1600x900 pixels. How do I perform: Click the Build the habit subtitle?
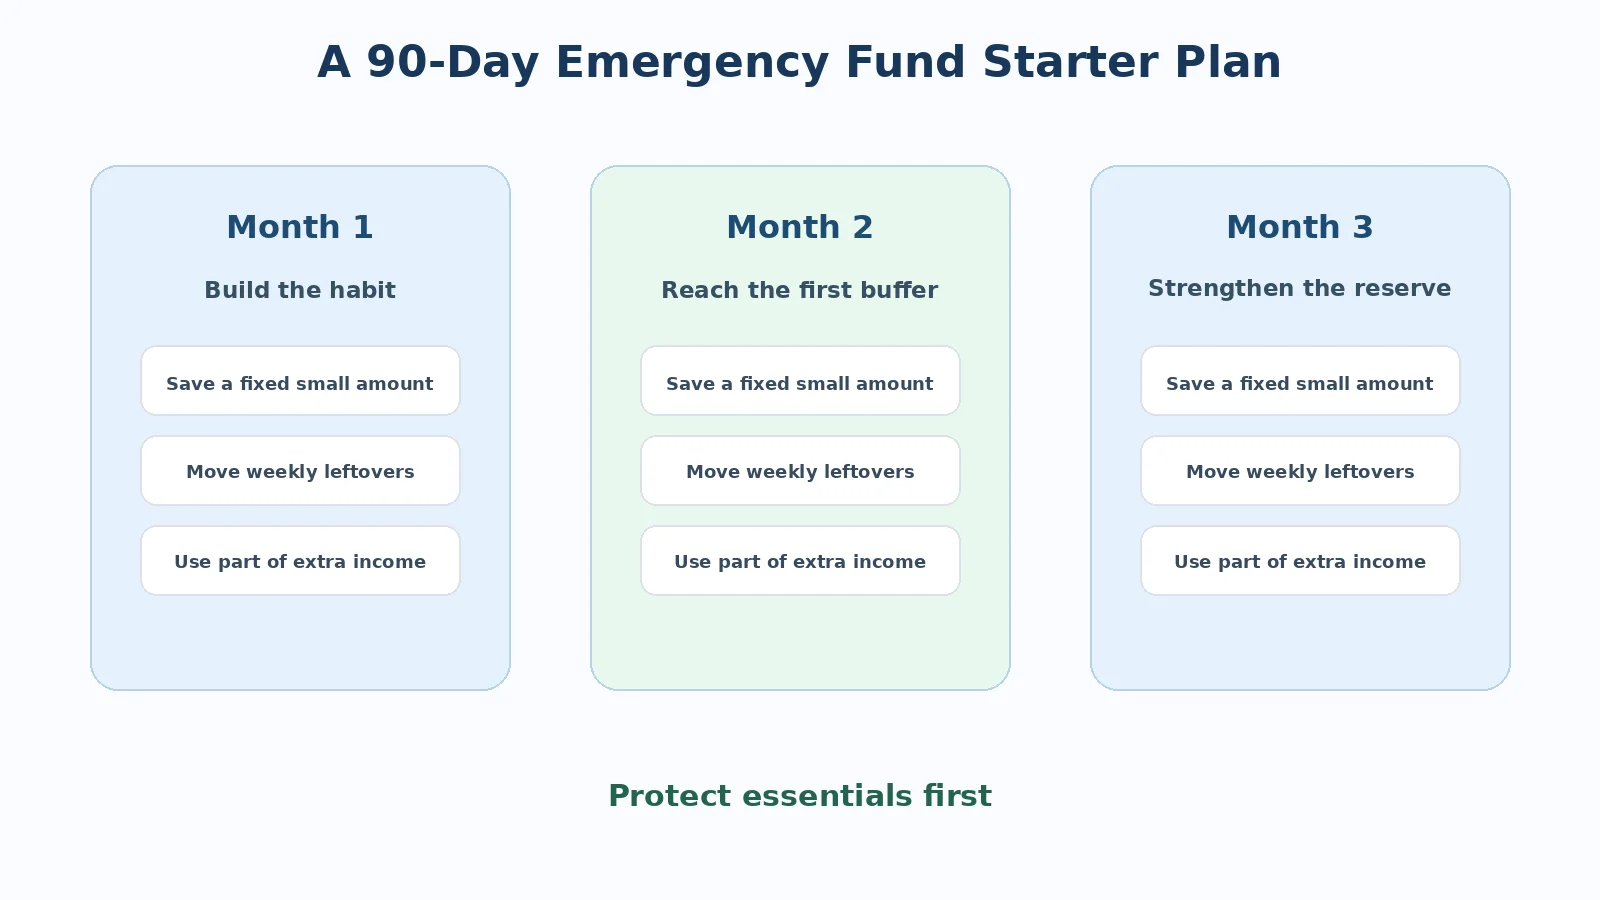300,290
